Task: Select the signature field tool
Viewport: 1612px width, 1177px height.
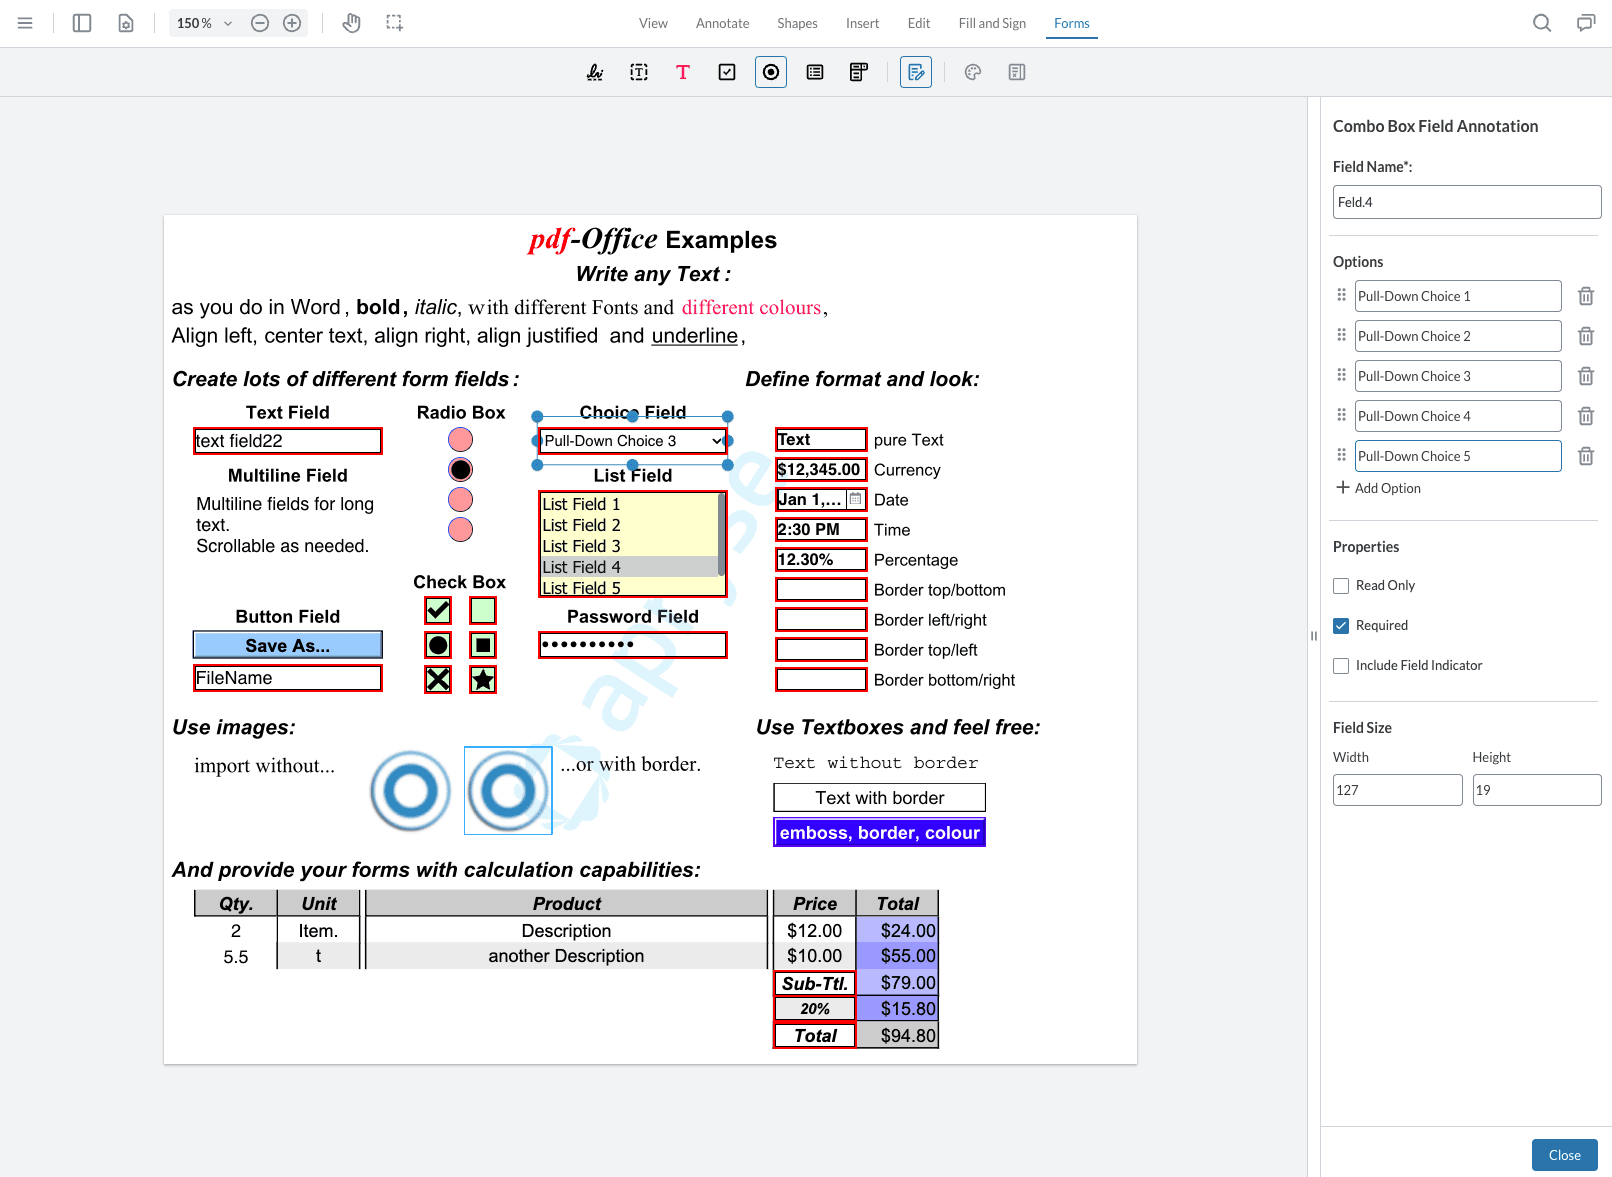Action: (x=595, y=72)
